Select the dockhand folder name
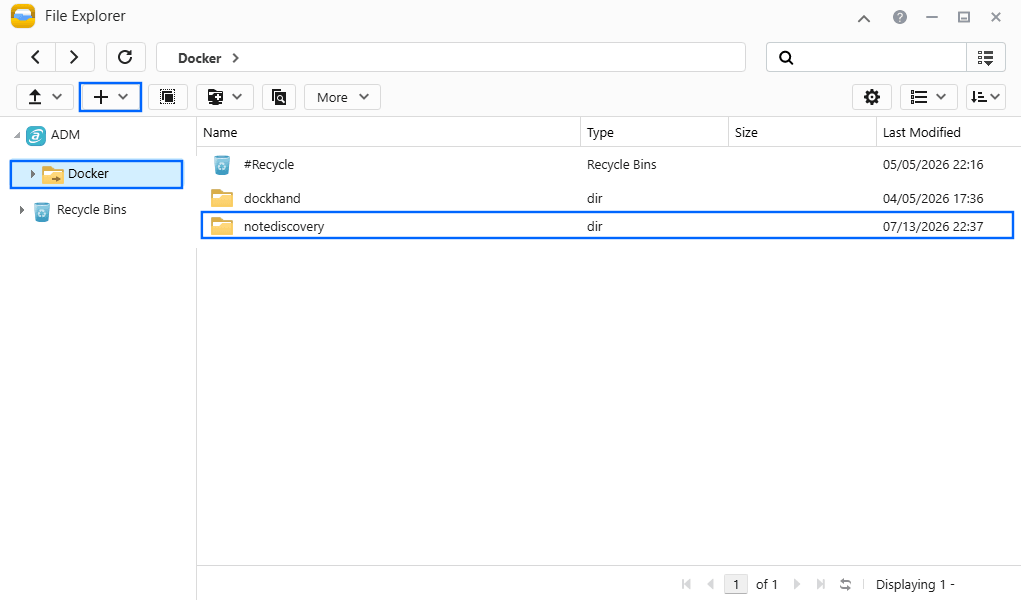 (x=272, y=198)
